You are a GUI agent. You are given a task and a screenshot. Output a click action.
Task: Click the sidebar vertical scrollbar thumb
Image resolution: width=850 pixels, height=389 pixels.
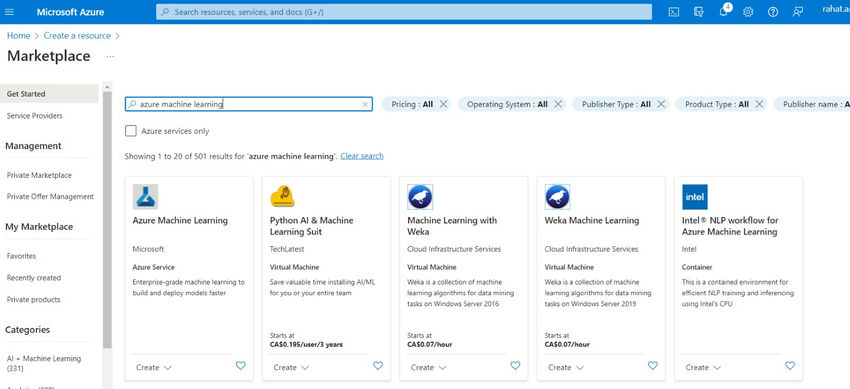[x=107, y=219]
